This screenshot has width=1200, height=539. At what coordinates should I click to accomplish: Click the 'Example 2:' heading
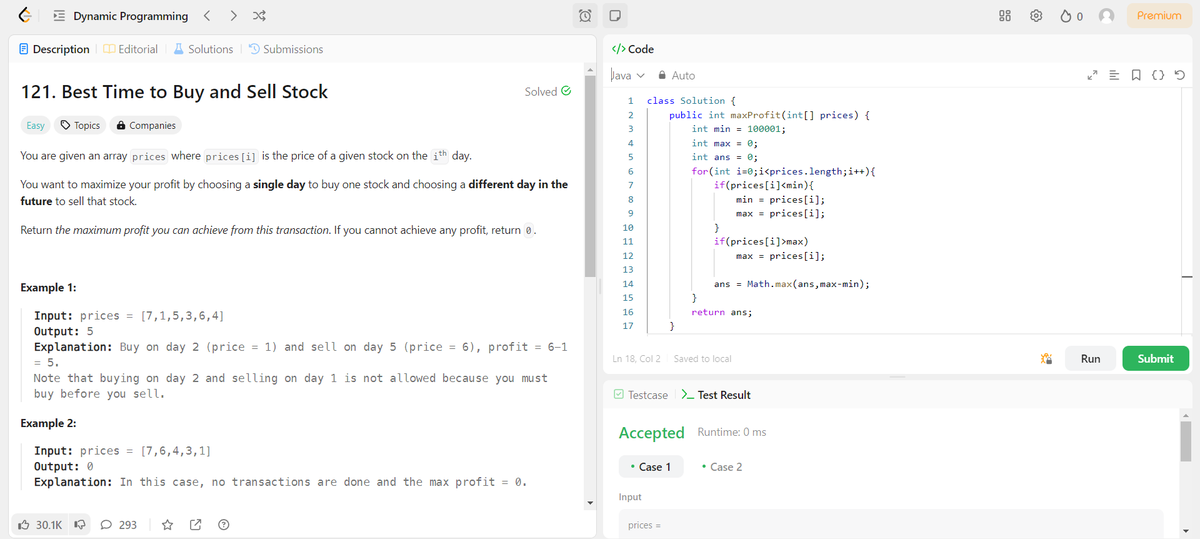point(48,423)
